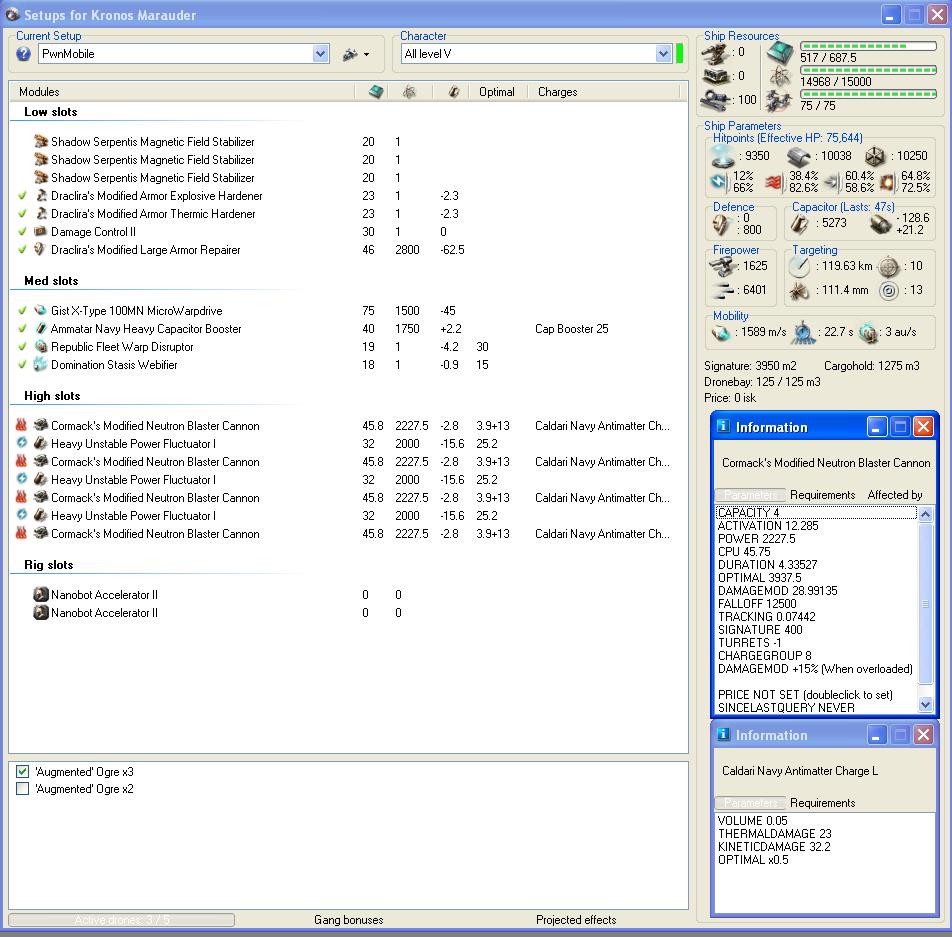Uncheck the 'Augmented' Ogre x3 checkbox
The image size is (952, 937).
coord(22,772)
